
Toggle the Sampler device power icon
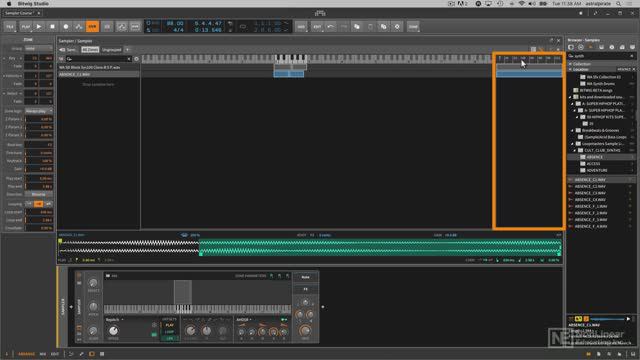(79, 275)
